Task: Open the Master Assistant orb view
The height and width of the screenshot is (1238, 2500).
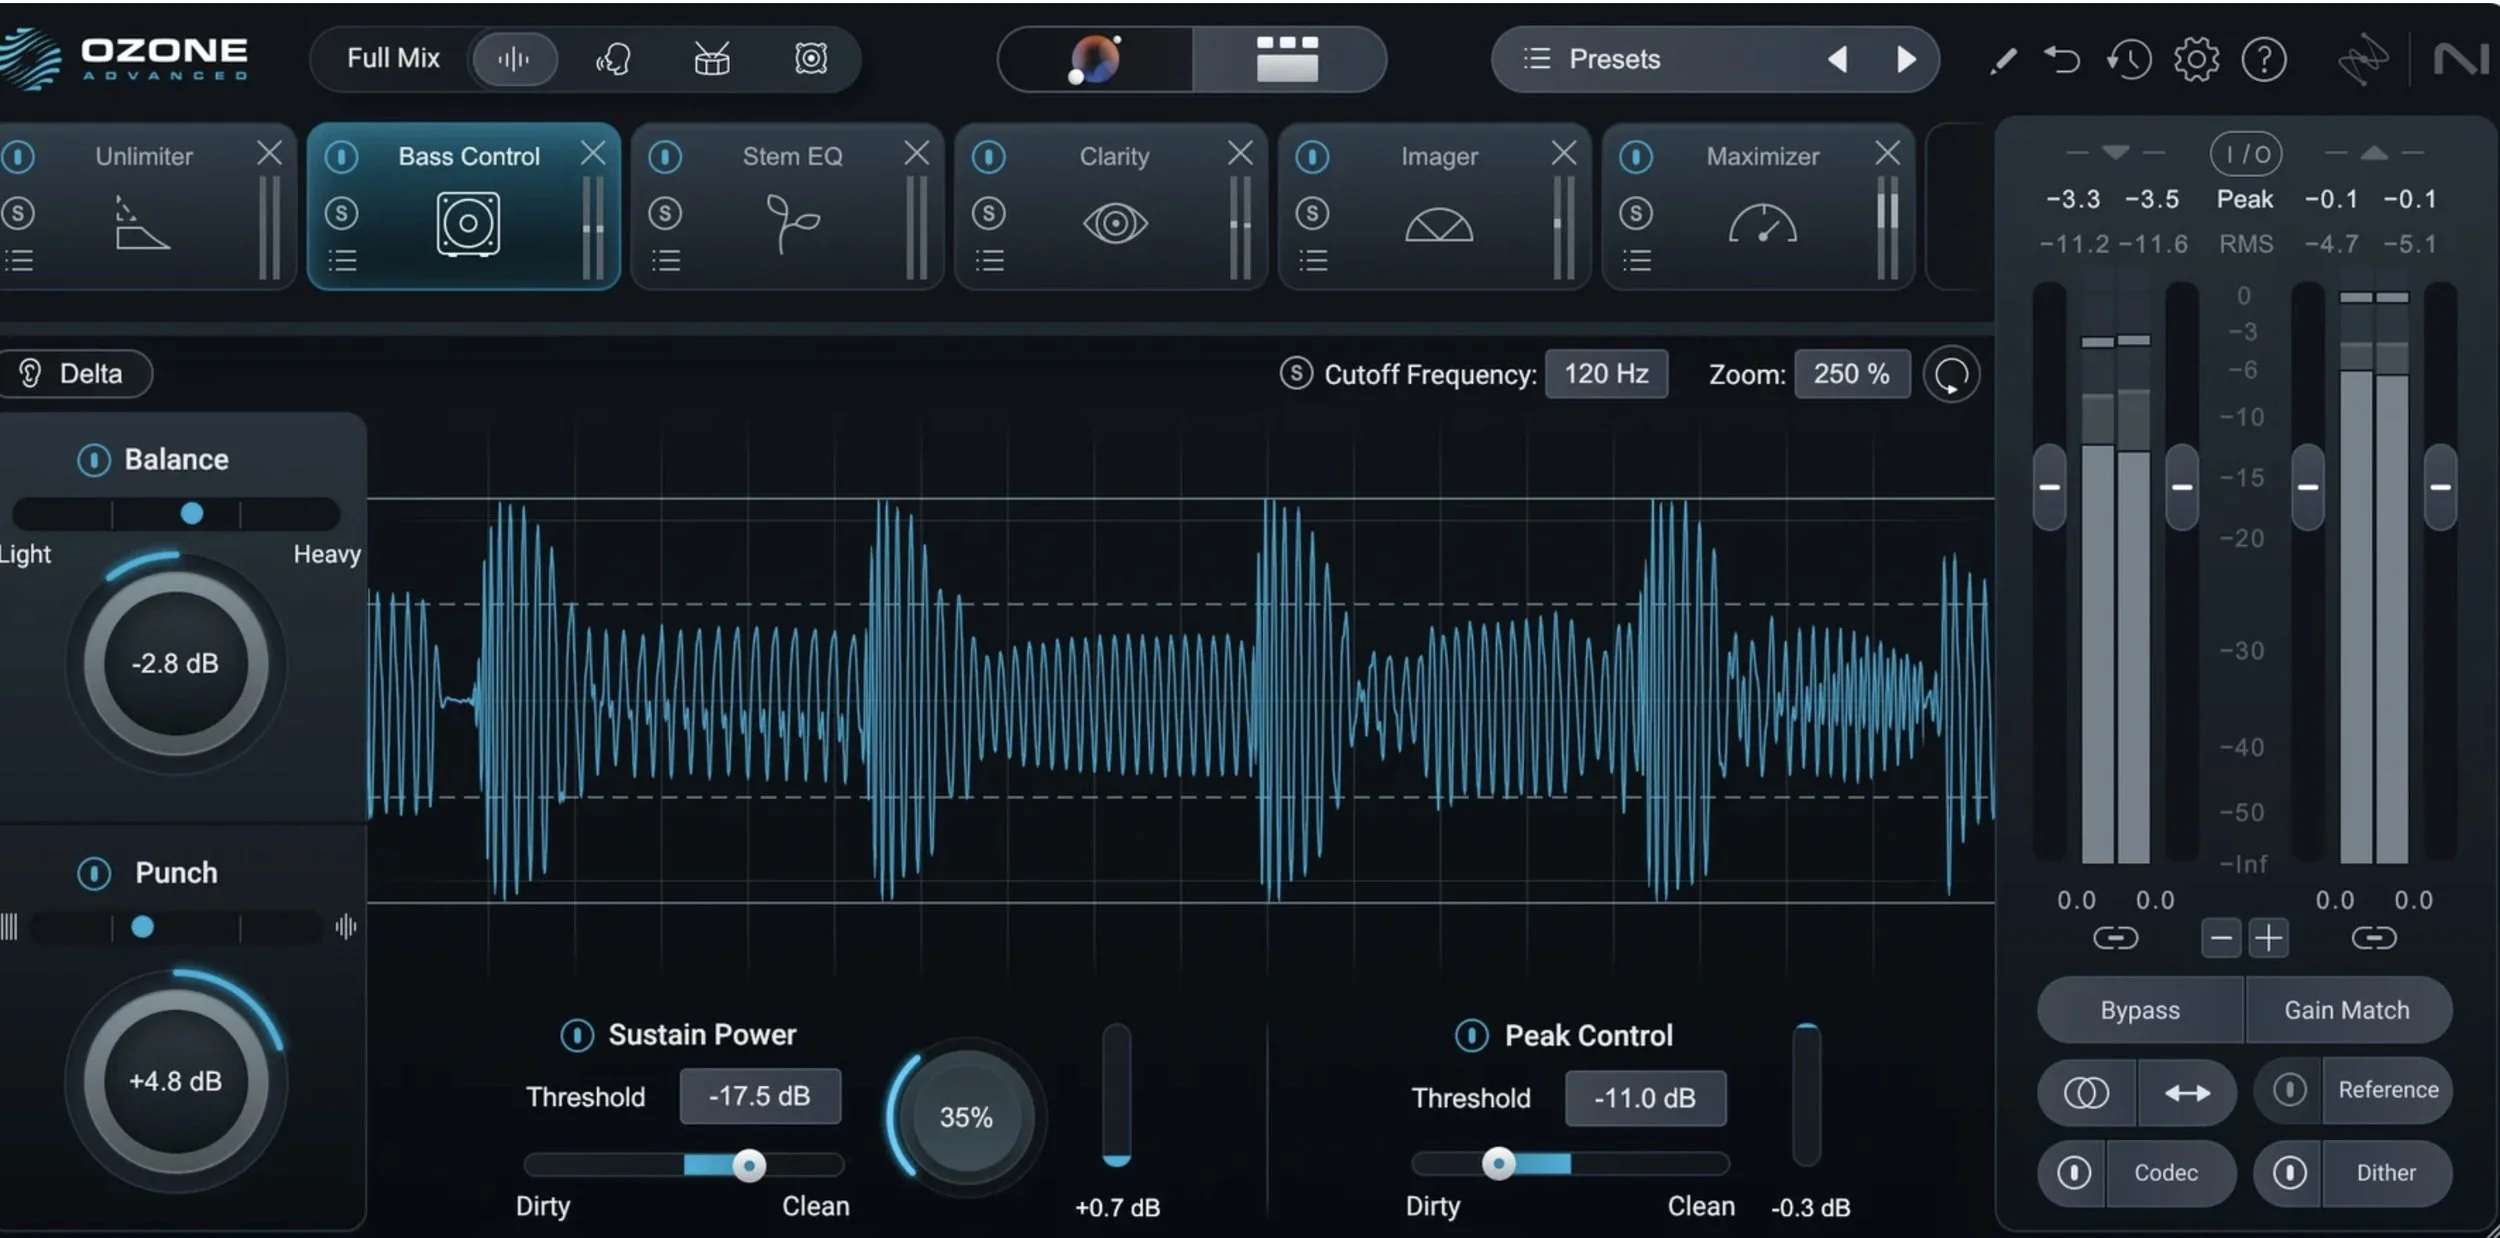Action: point(1095,59)
